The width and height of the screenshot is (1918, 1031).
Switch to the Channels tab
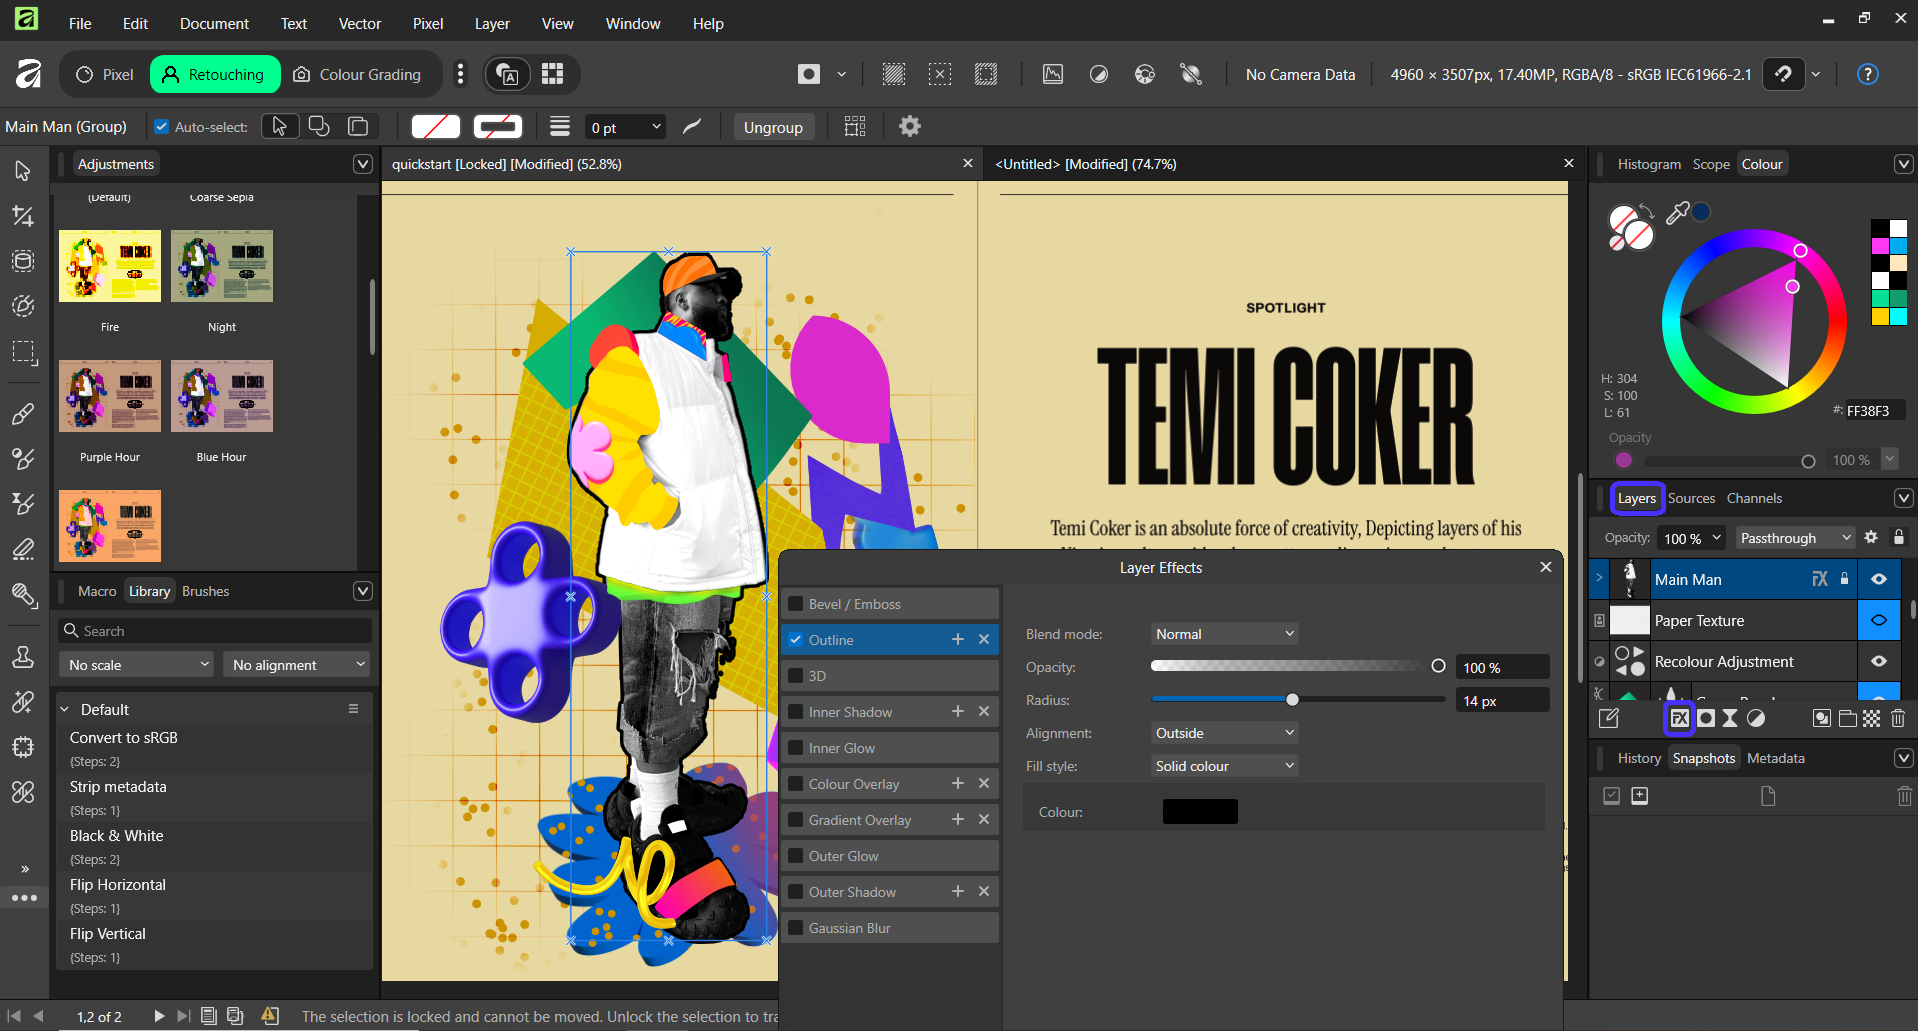coord(1754,498)
